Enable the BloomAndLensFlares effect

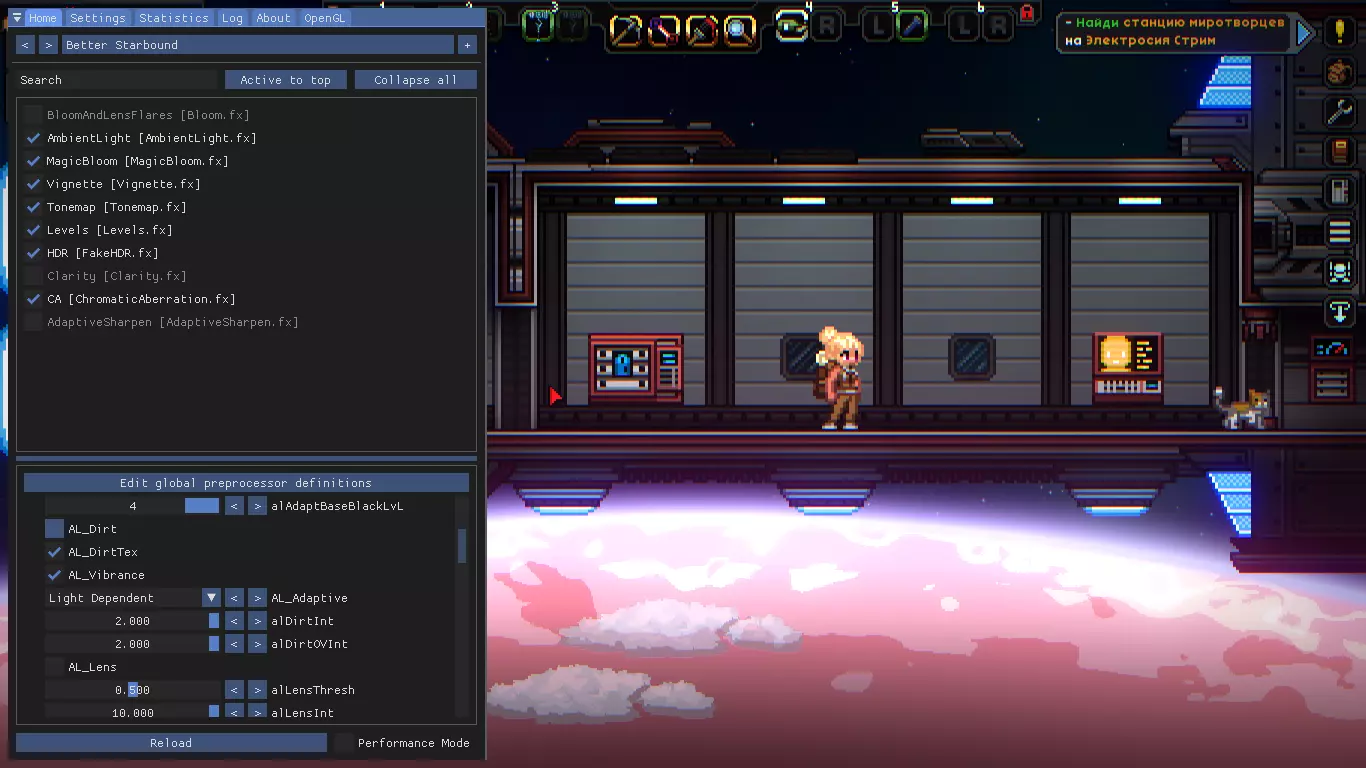tap(33, 115)
